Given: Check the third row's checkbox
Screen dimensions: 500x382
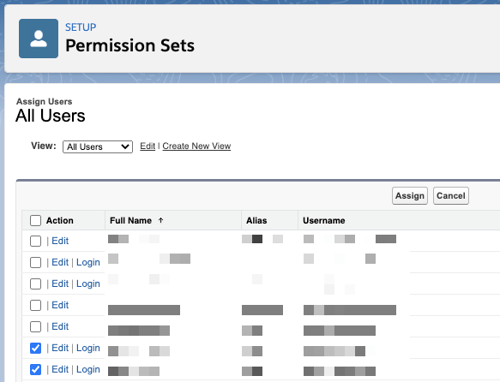Looking at the screenshot, I should pos(35,284).
